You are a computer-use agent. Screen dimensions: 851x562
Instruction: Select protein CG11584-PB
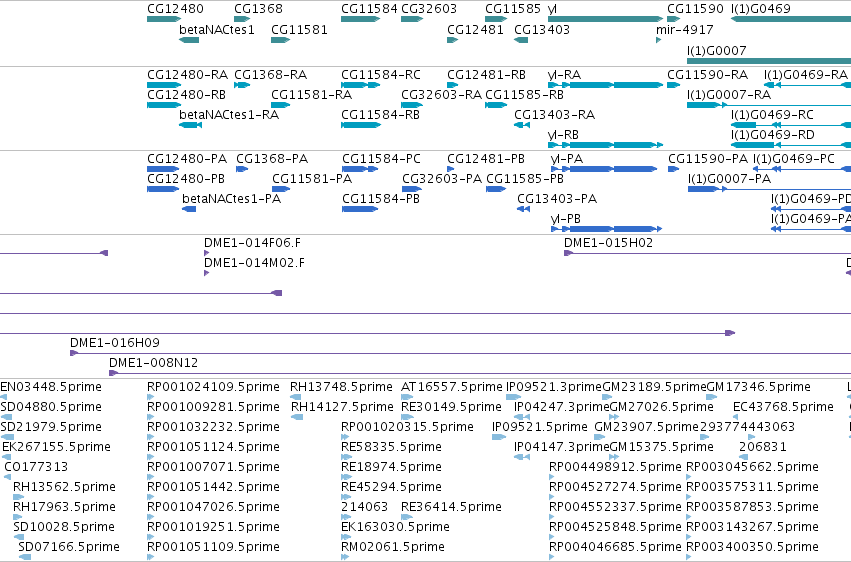[360, 209]
